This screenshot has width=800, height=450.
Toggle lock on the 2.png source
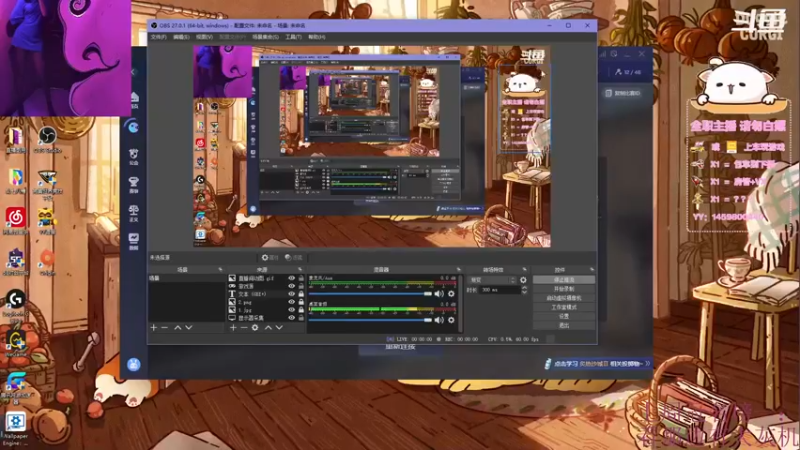click(x=301, y=302)
